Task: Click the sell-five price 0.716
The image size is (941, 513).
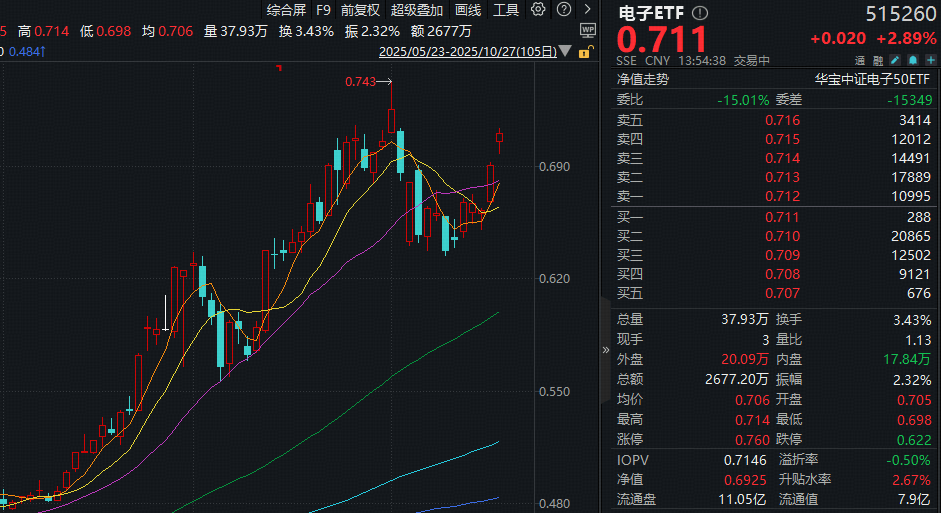Action: [782, 120]
